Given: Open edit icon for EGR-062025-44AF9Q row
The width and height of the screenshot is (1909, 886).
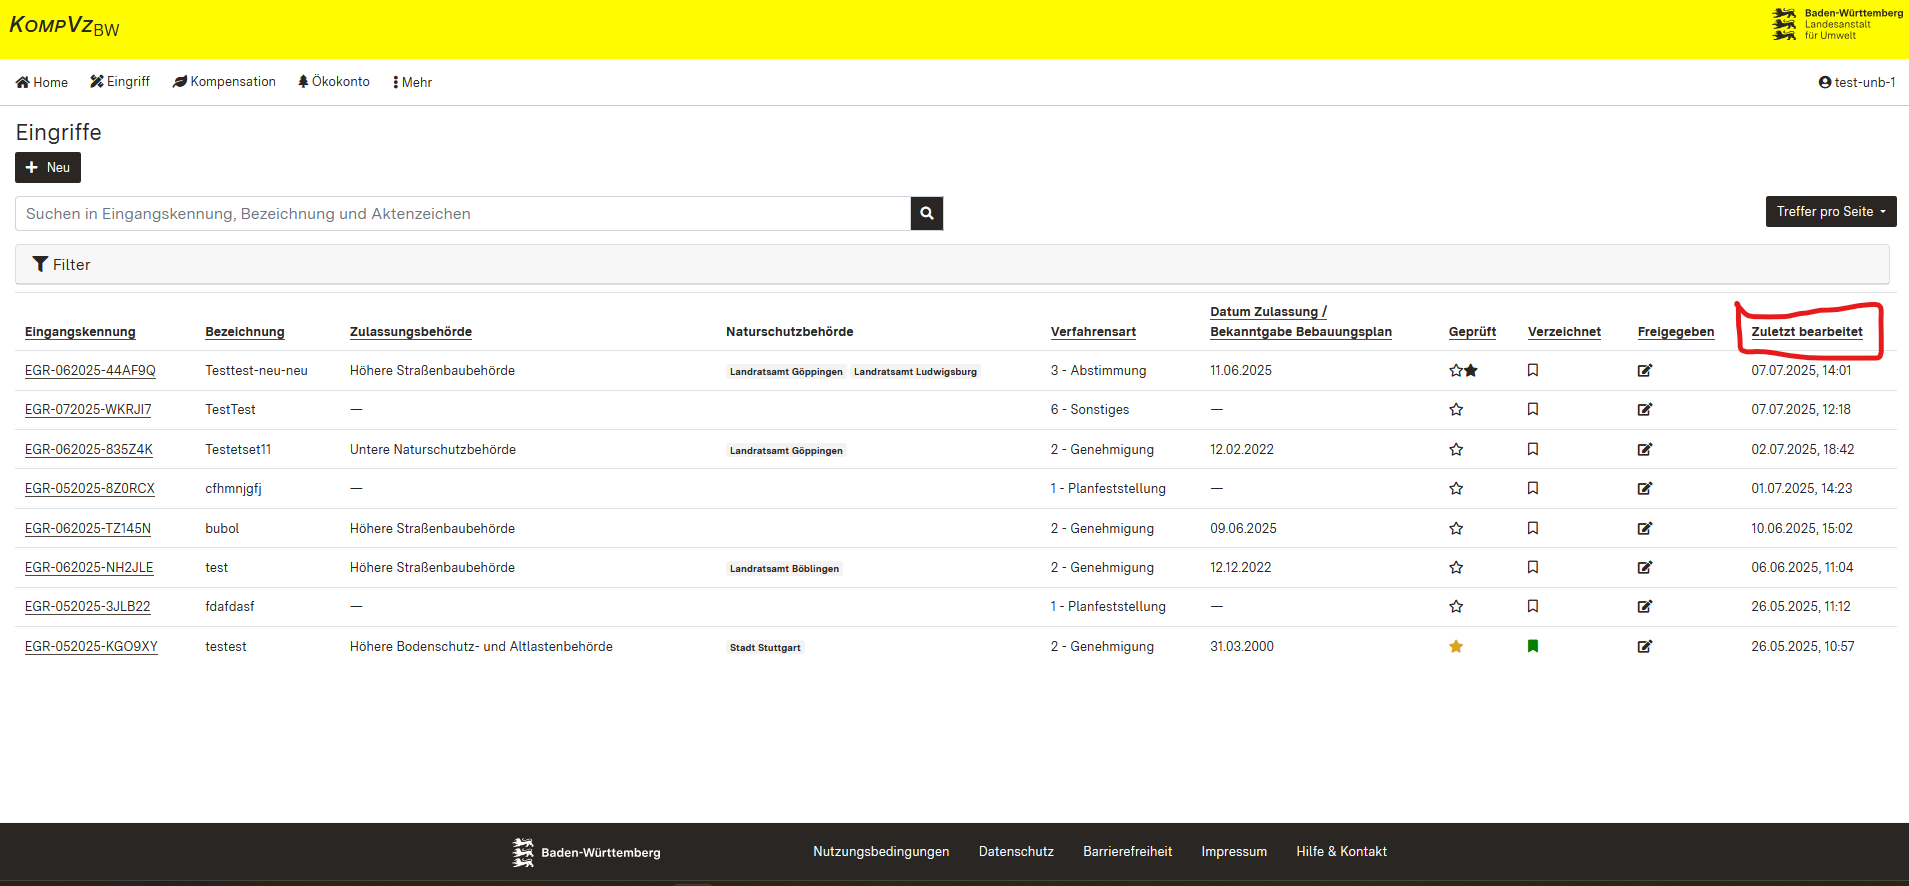Looking at the screenshot, I should pos(1644,371).
